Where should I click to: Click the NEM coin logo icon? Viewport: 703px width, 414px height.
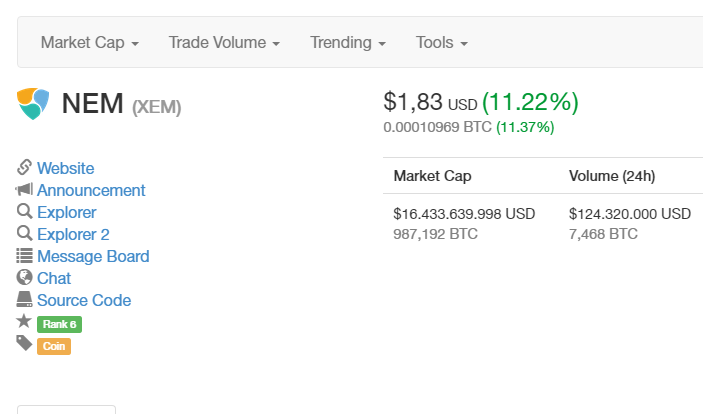[x=33, y=103]
